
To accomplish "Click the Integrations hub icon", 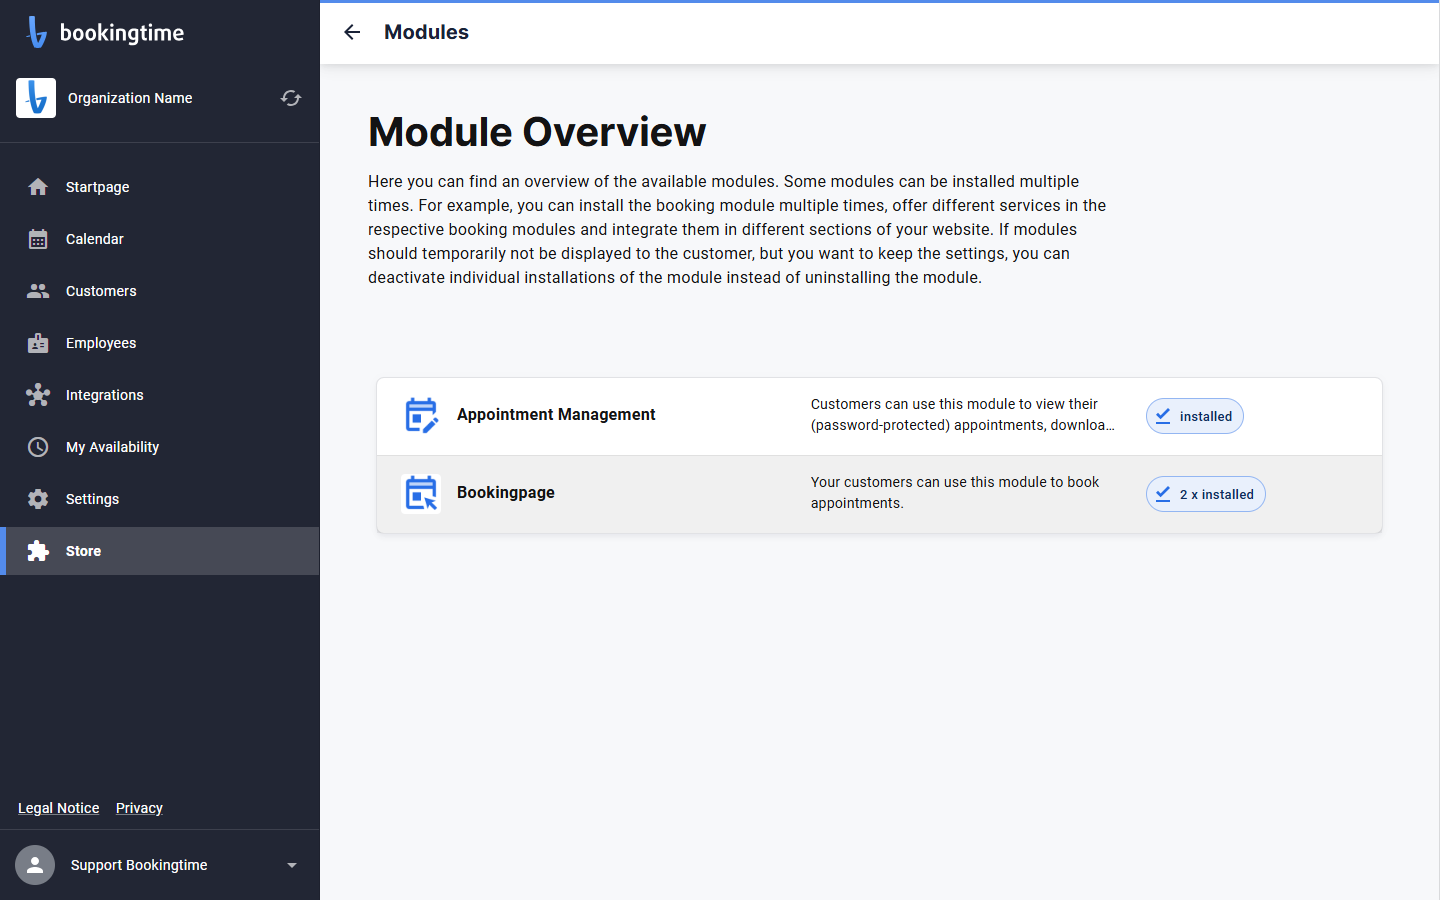I will (38, 395).
